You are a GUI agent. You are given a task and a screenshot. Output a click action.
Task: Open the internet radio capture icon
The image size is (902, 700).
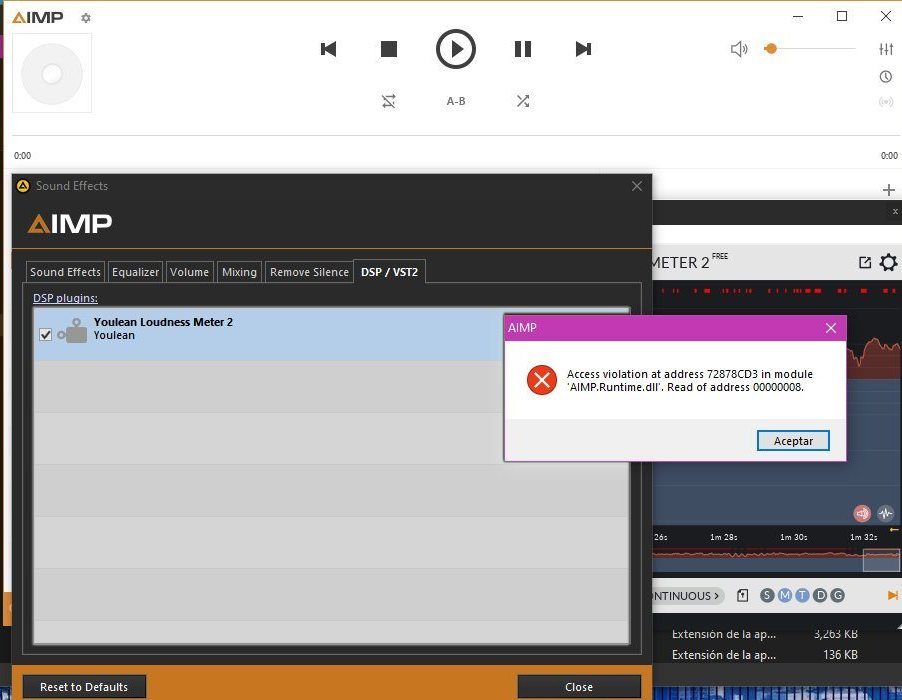click(886, 102)
